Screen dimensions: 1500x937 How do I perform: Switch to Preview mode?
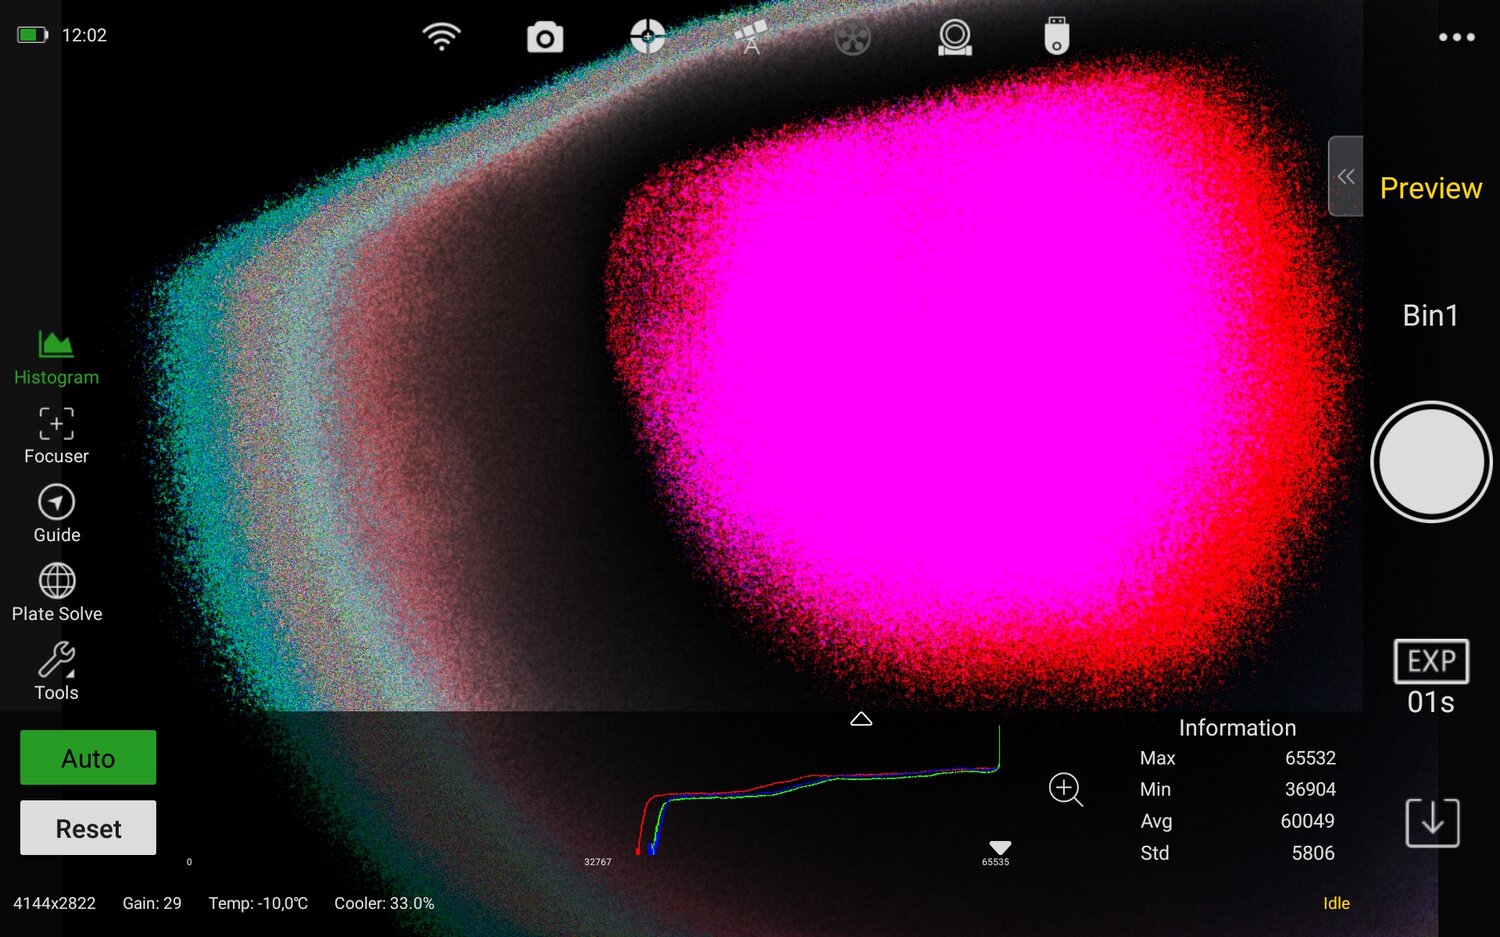point(1431,188)
